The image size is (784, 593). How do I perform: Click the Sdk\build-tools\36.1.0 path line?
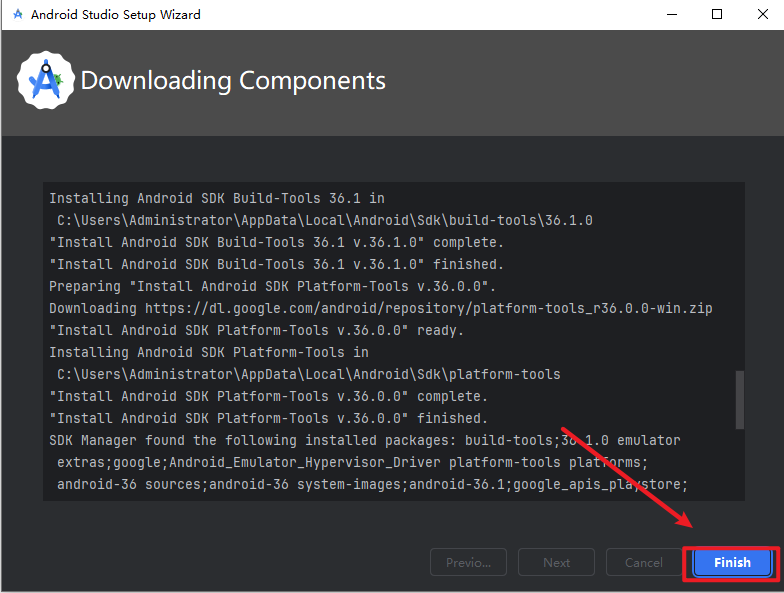click(x=324, y=220)
